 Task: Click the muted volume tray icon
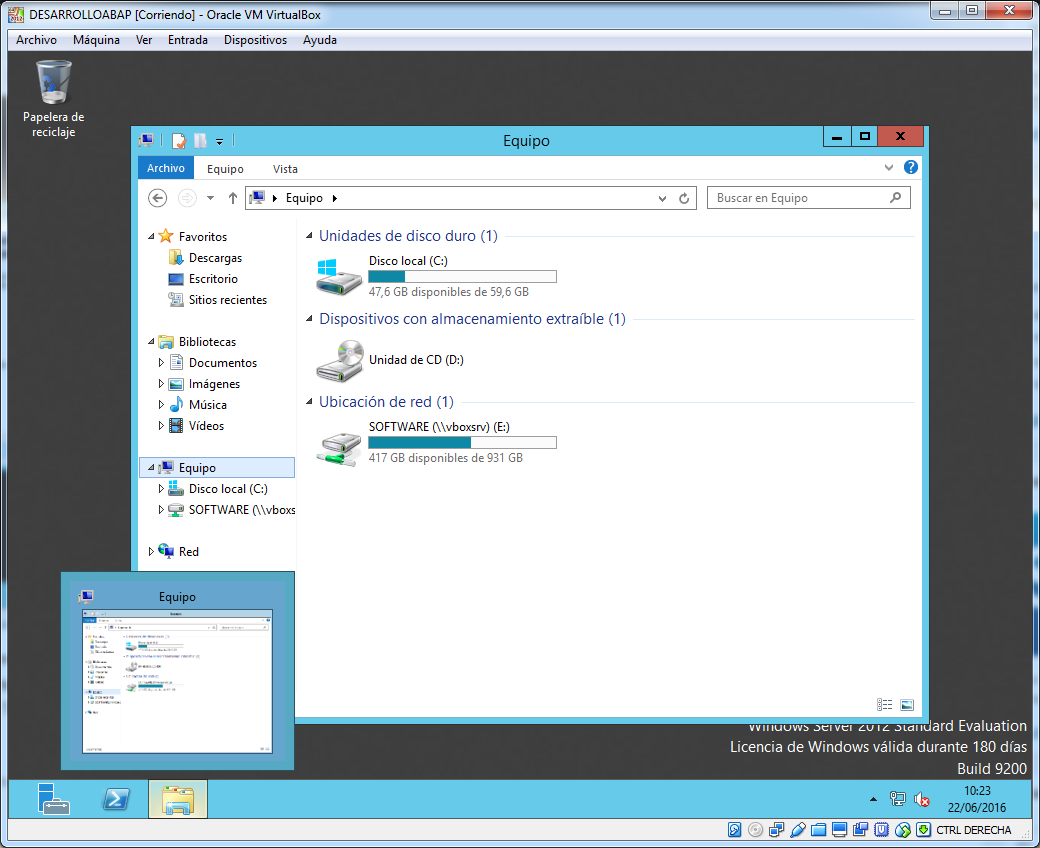(x=922, y=800)
